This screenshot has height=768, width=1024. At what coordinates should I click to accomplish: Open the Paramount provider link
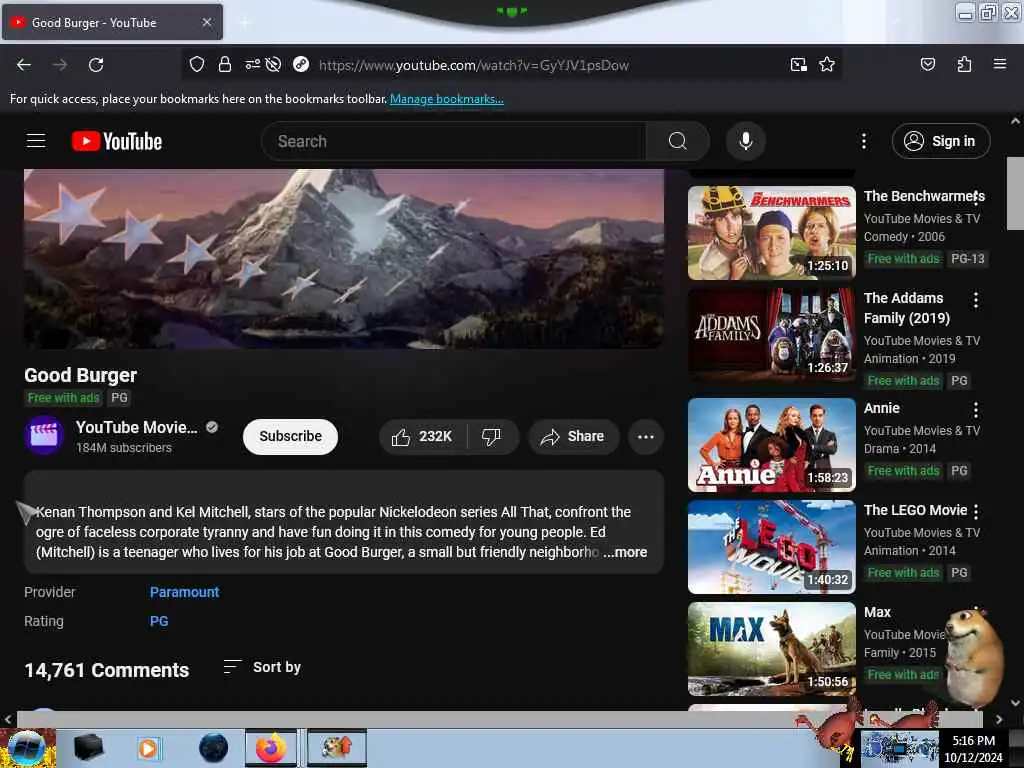coord(184,592)
